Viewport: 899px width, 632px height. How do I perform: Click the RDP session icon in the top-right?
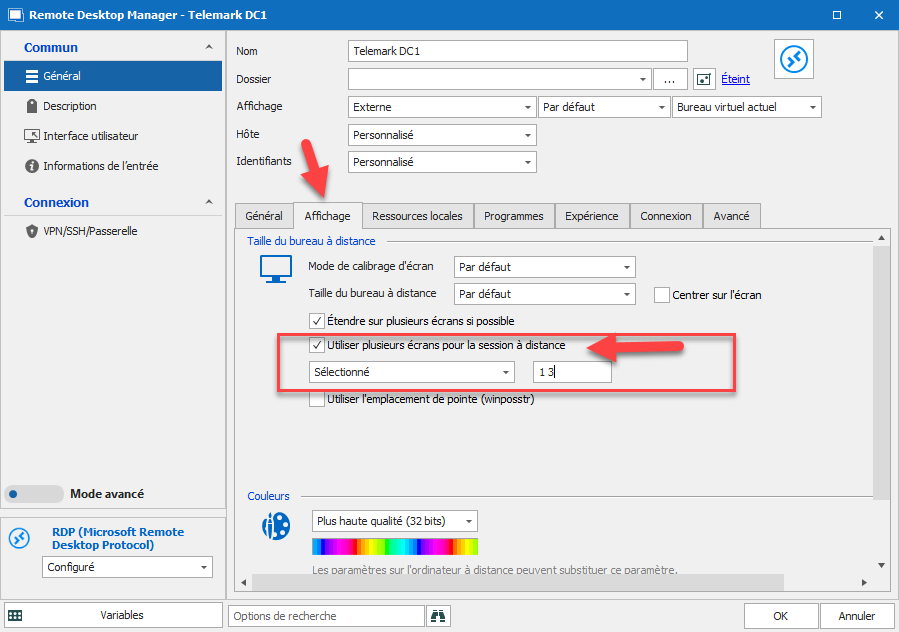click(x=793, y=58)
